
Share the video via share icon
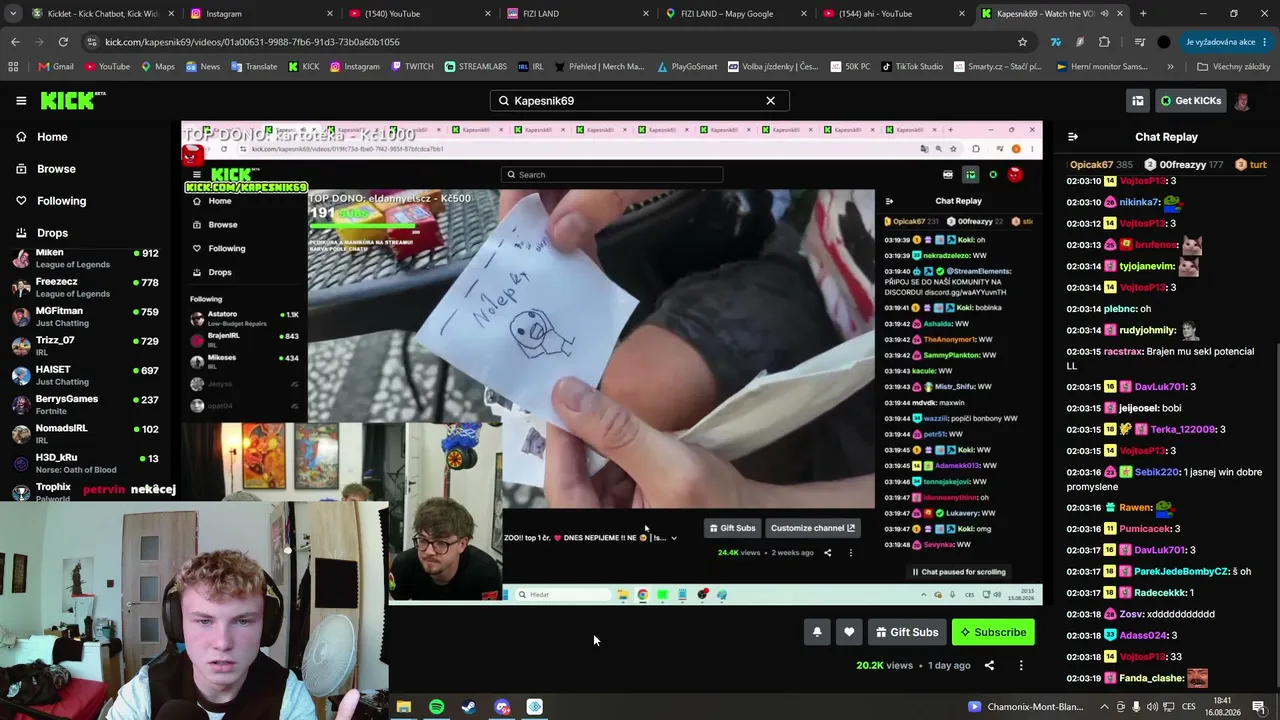point(989,665)
